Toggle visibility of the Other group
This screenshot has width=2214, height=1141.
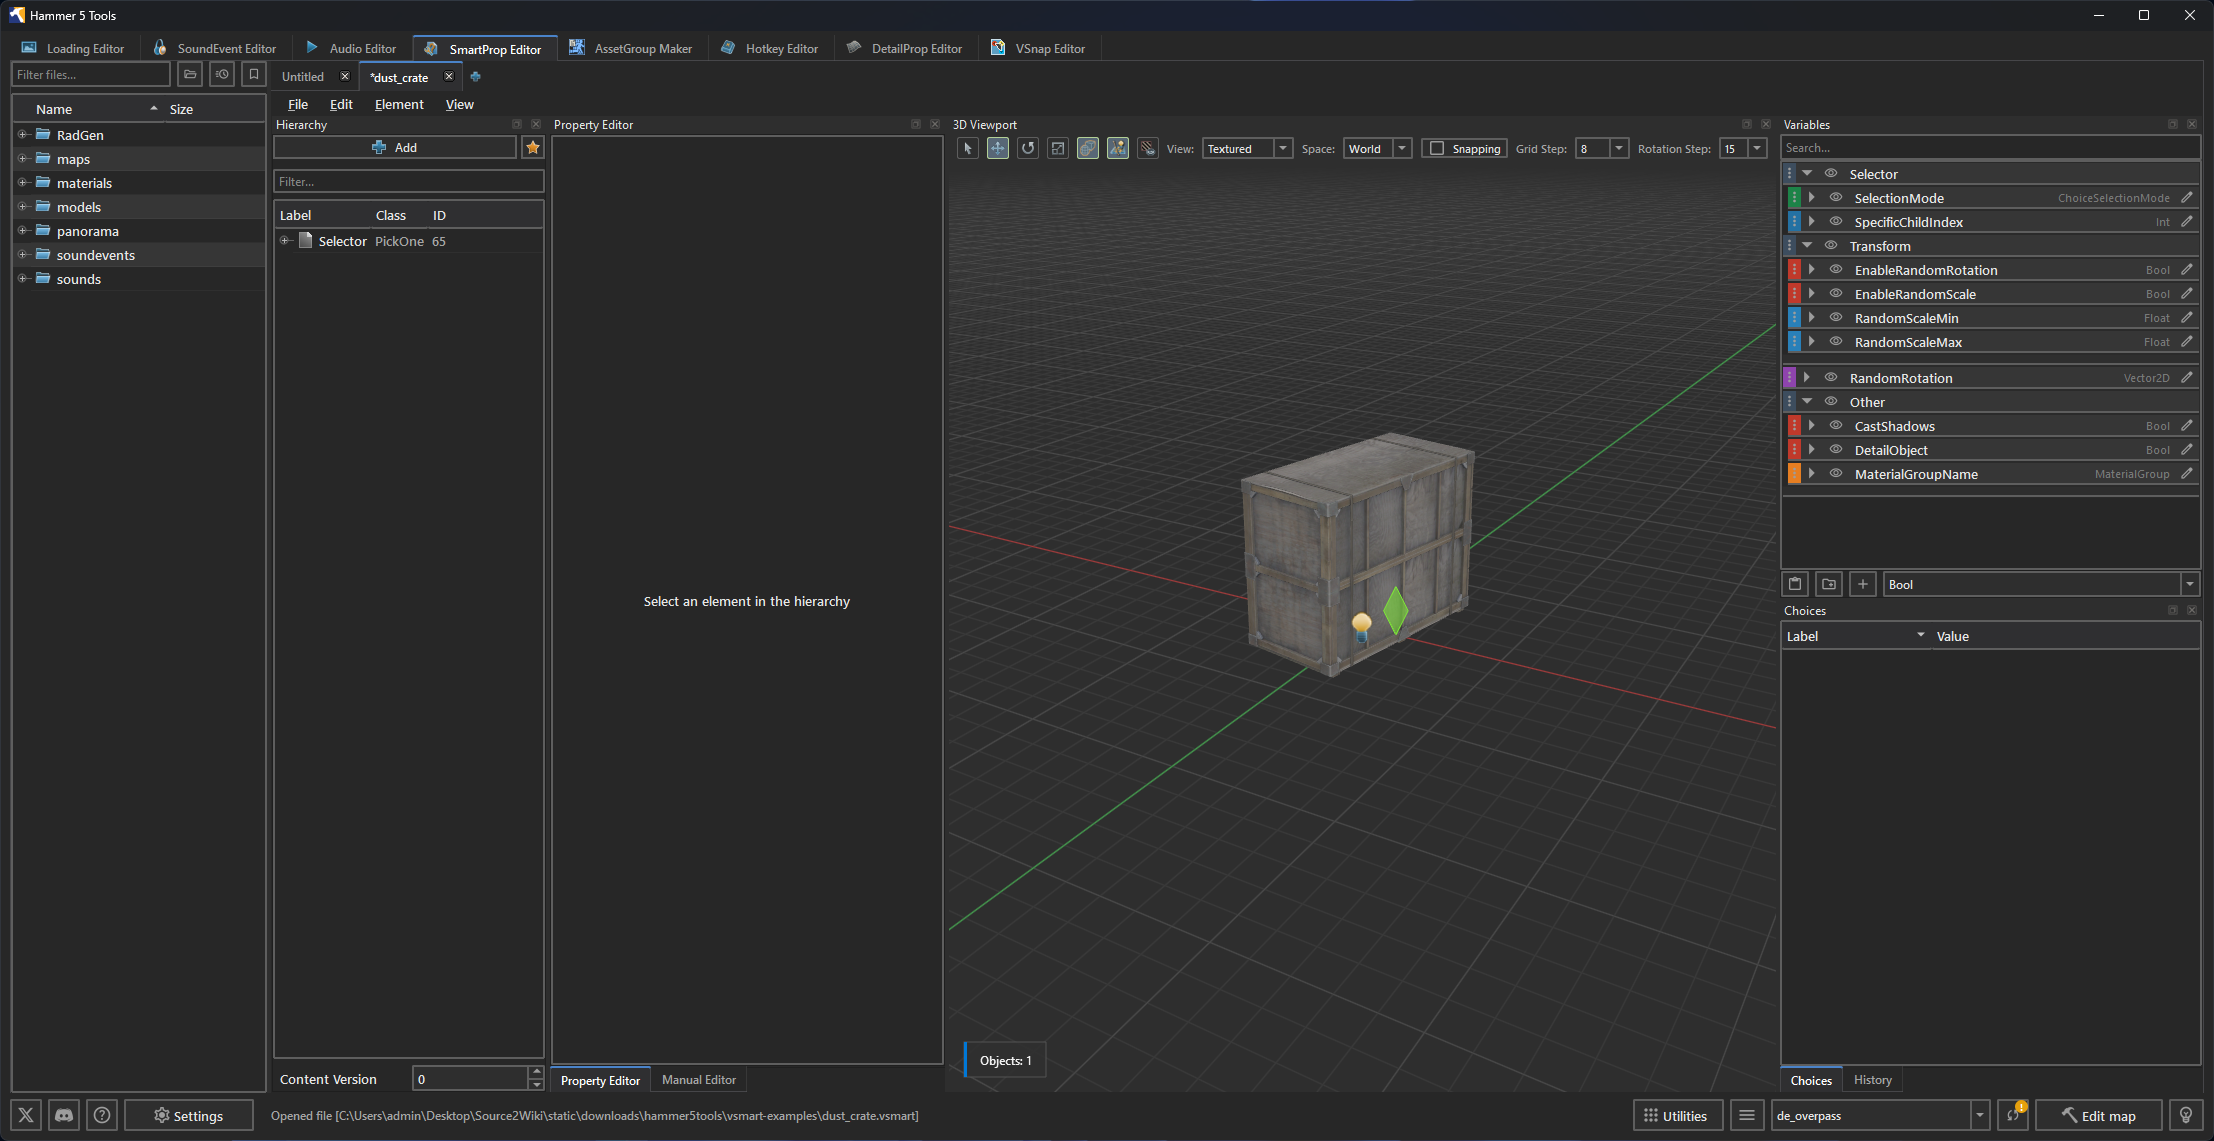coord(1831,402)
